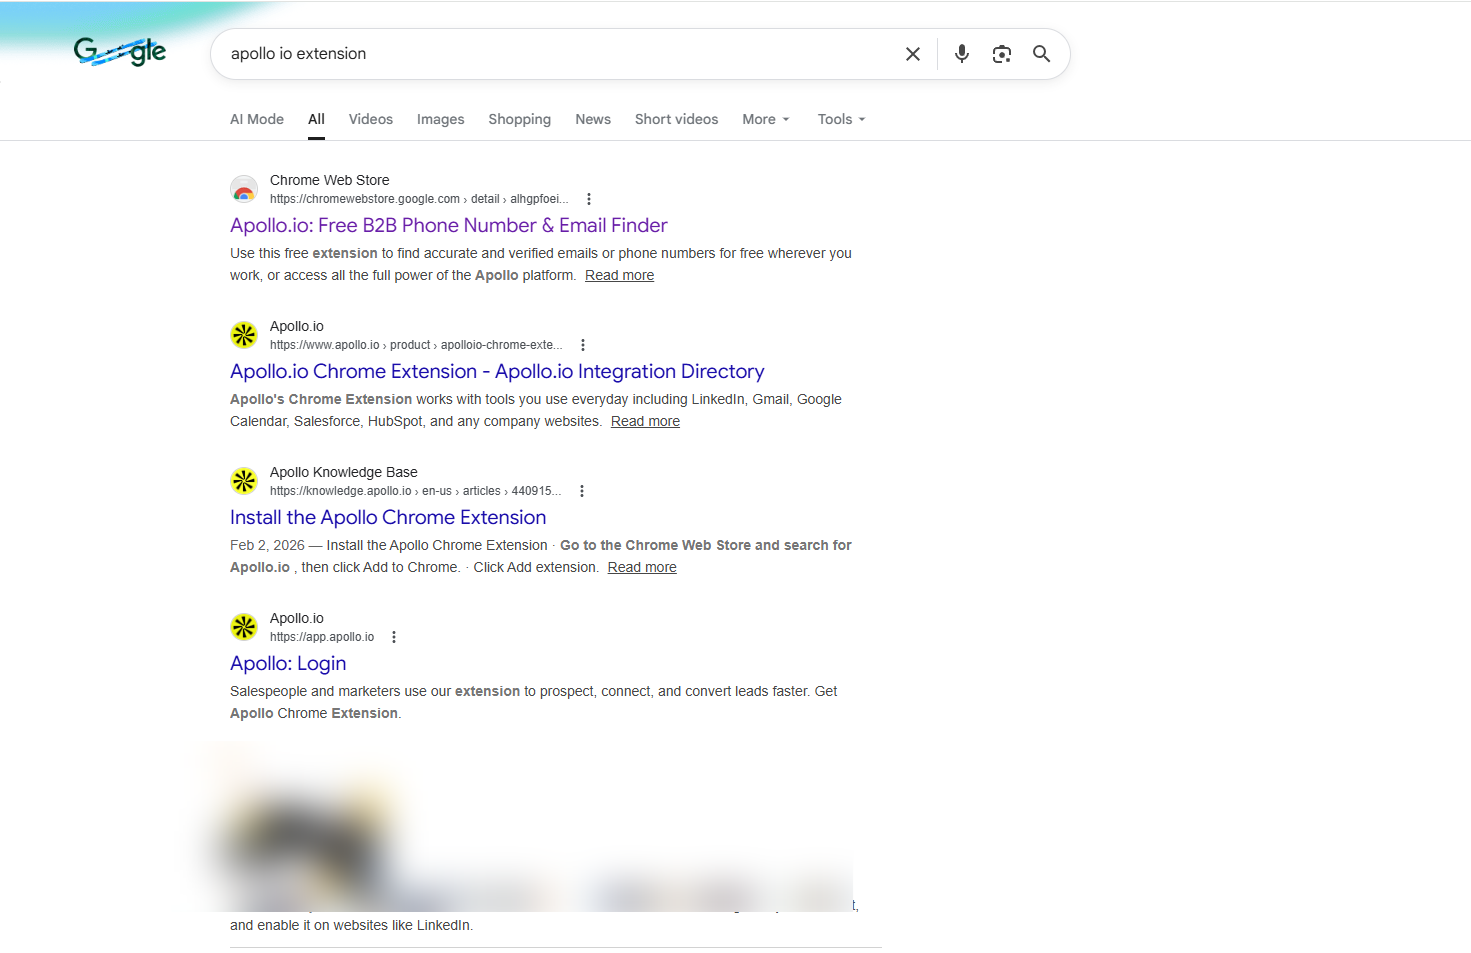The image size is (1471, 953).
Task: Open more options for Chrome Web Store result
Action: coord(589,199)
